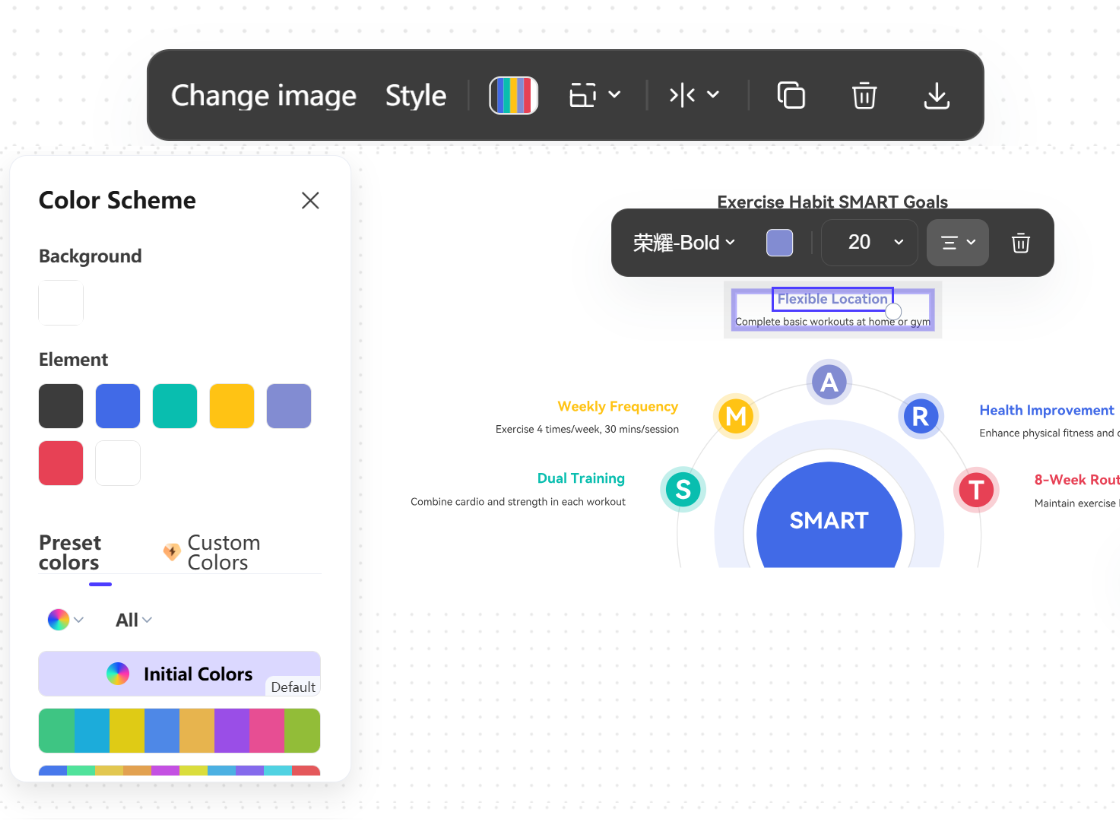Switch to the Custom Colors tab
Screen dimensions: 1120x840
coord(222,551)
